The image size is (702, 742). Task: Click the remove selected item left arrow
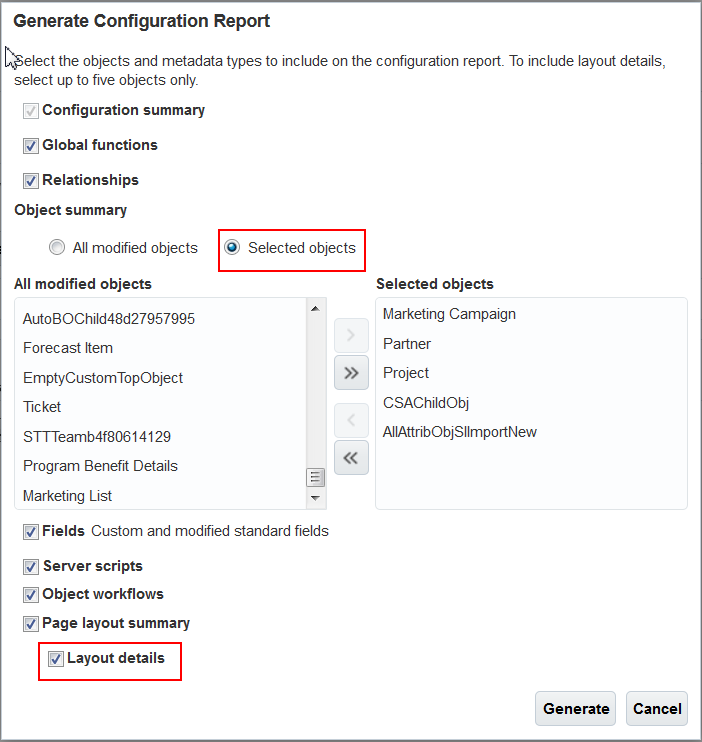click(351, 420)
